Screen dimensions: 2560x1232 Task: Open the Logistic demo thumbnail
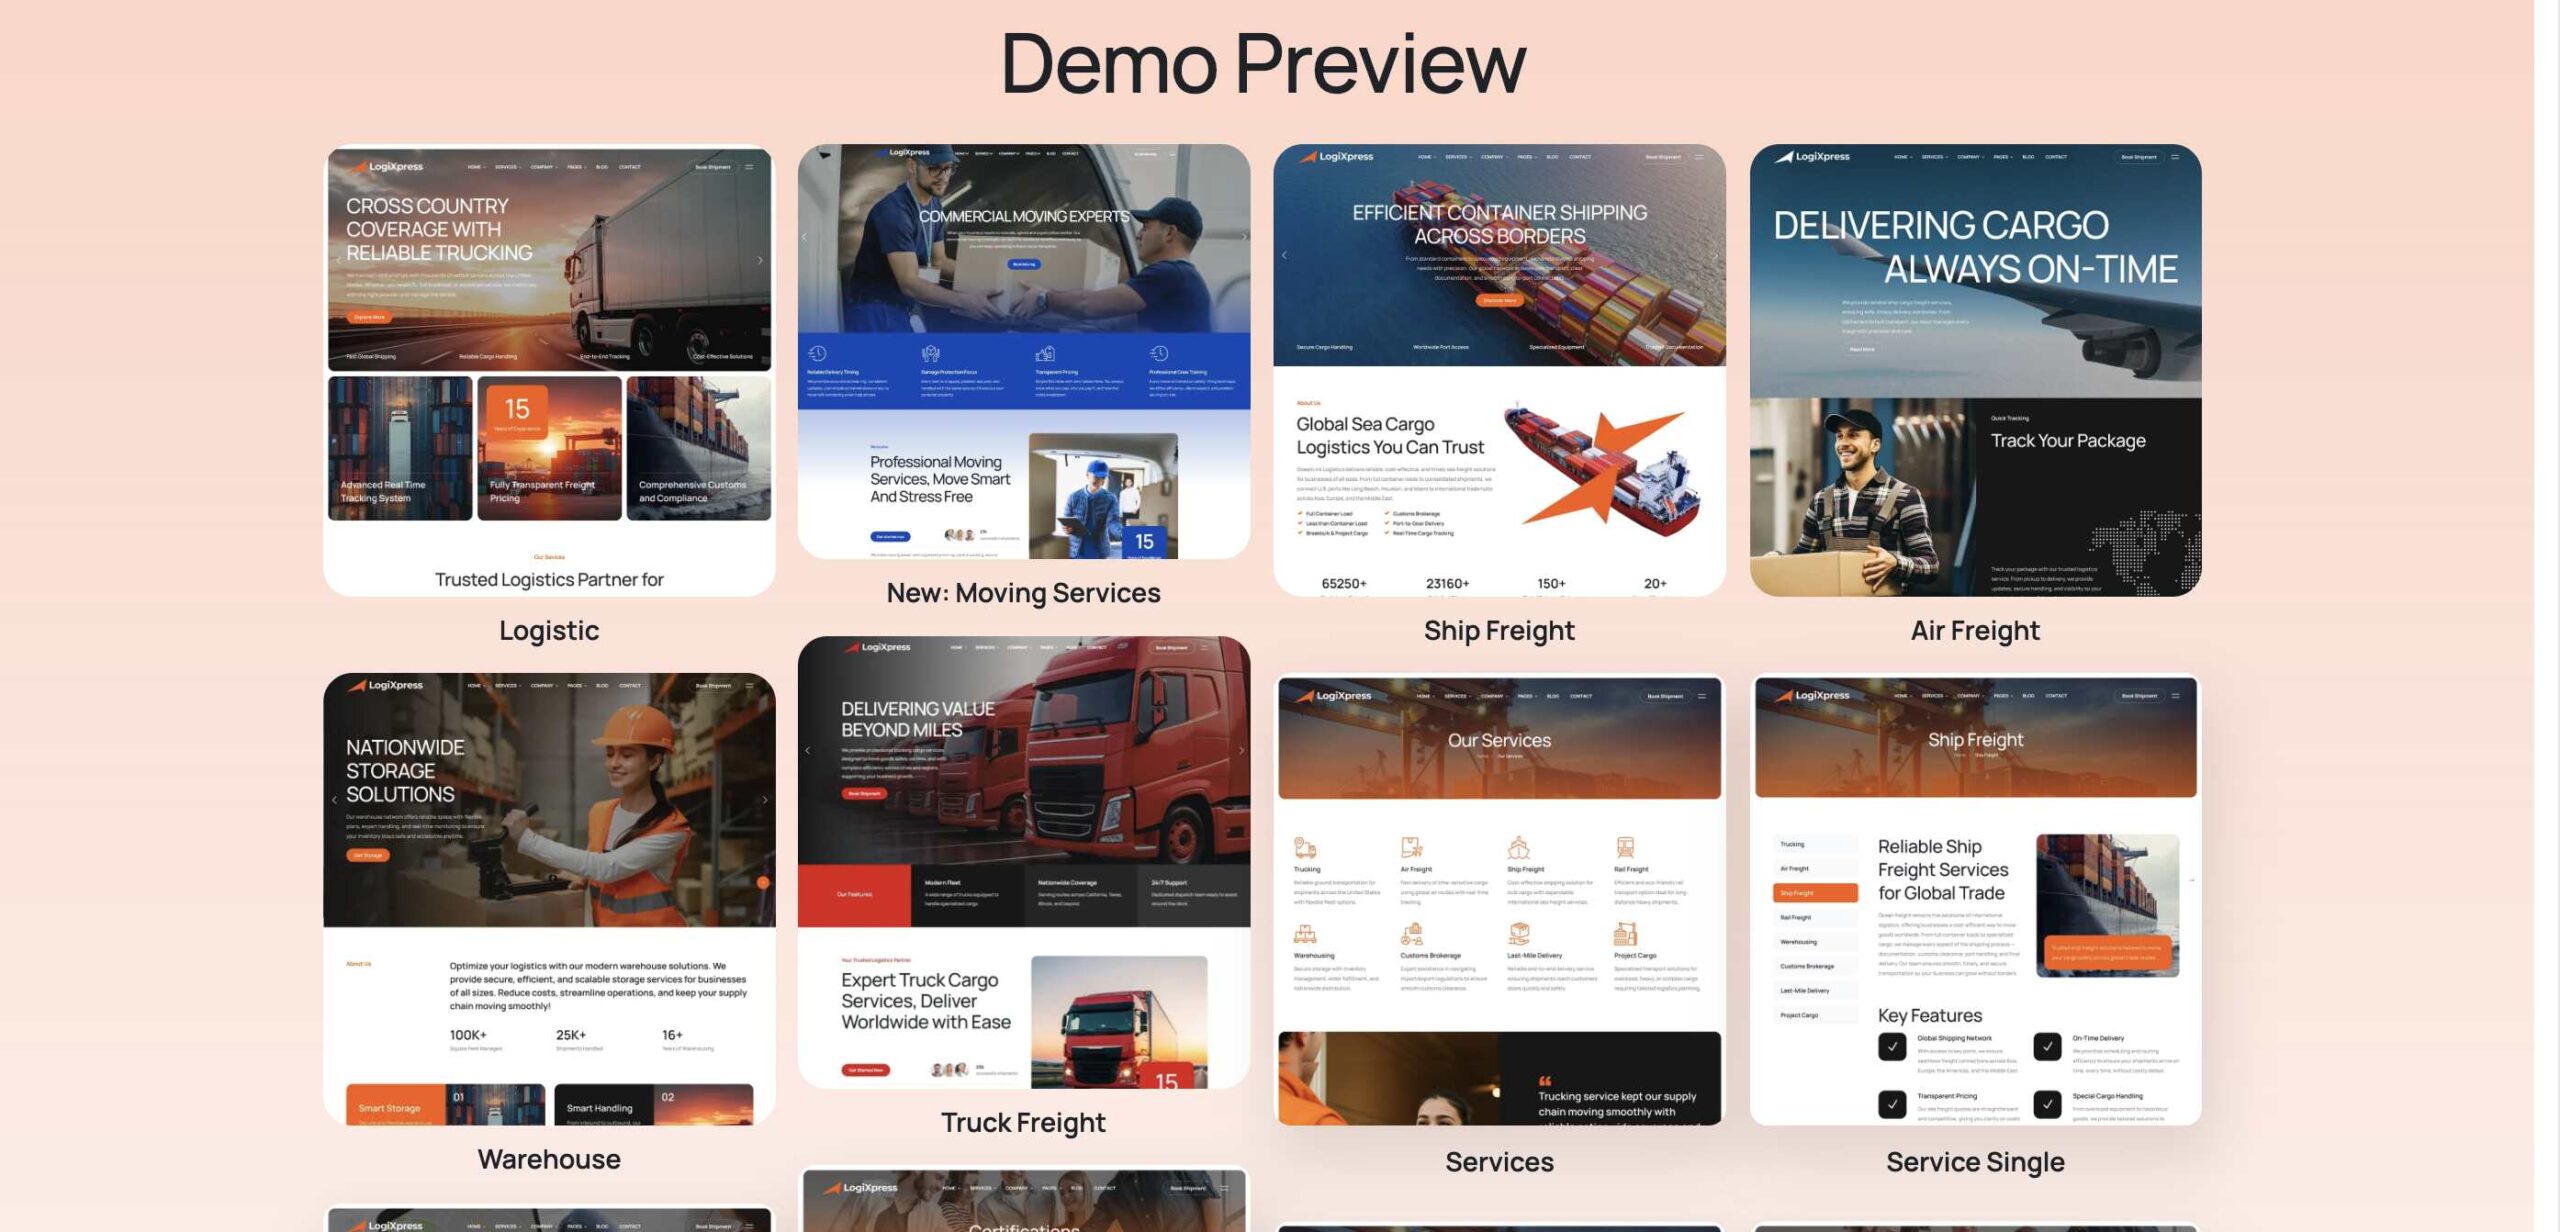point(549,371)
